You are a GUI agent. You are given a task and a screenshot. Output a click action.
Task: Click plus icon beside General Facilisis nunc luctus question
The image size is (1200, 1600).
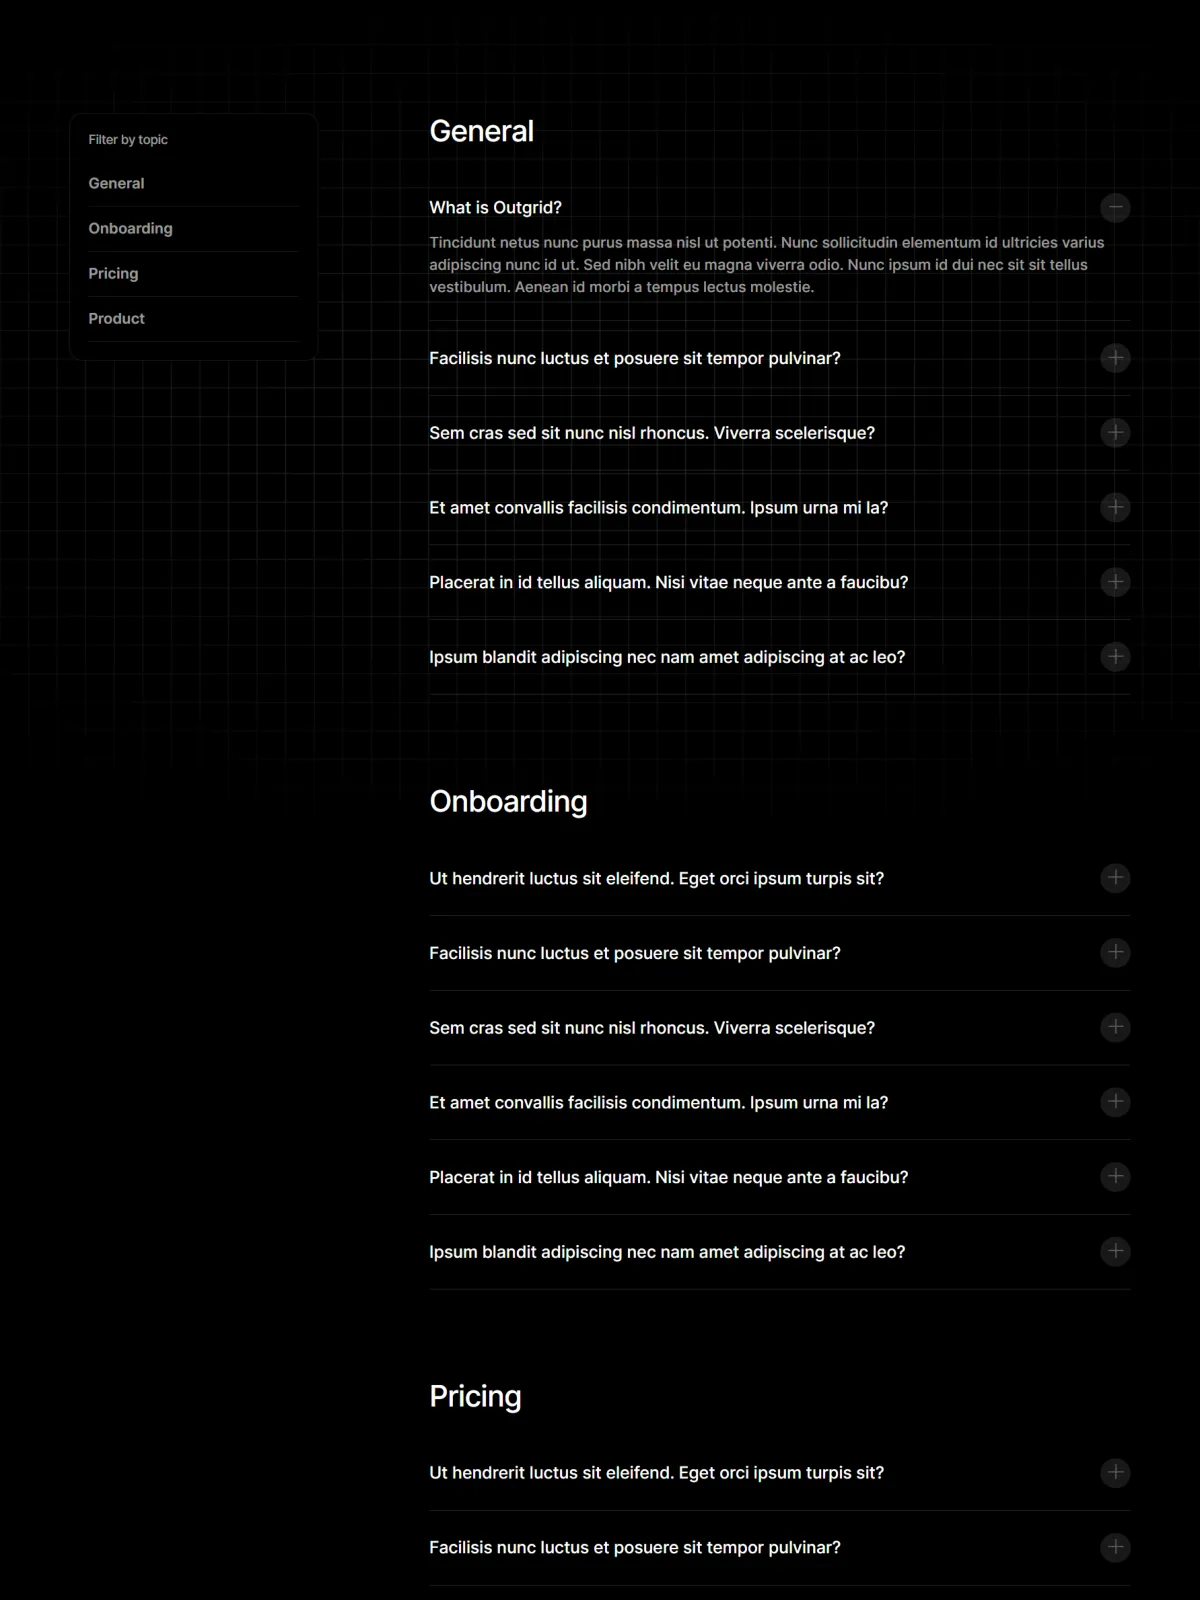[x=1115, y=358]
